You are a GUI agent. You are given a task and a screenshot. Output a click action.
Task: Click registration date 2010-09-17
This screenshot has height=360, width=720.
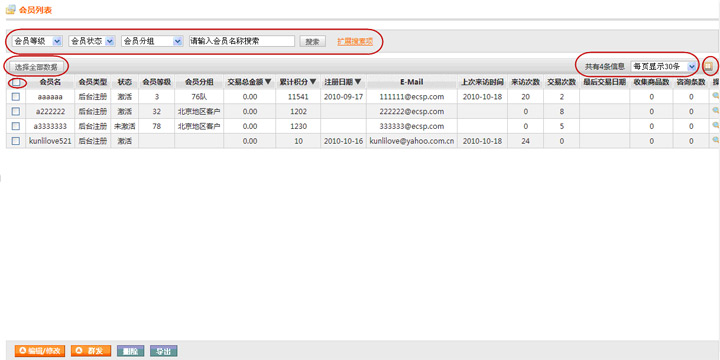(343, 97)
